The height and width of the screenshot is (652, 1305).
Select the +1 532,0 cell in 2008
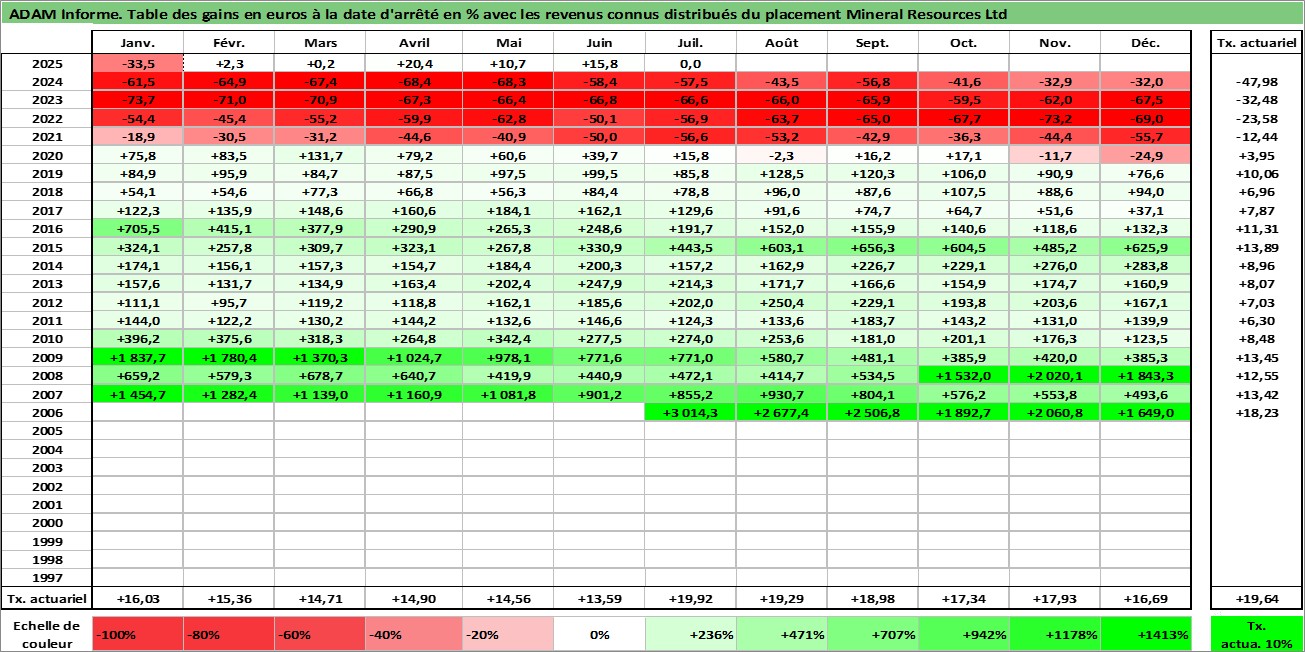pyautogui.click(x=964, y=375)
